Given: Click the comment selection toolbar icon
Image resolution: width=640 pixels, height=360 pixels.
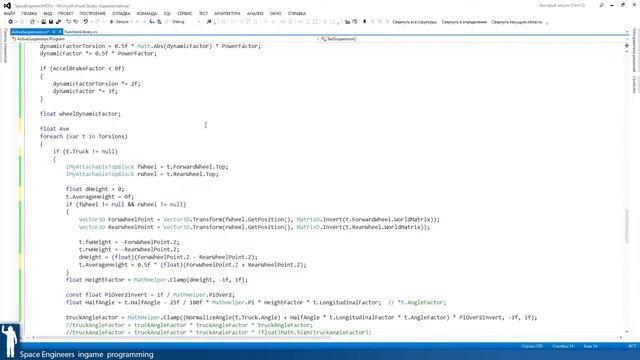Looking at the screenshot, I should tap(347, 22).
